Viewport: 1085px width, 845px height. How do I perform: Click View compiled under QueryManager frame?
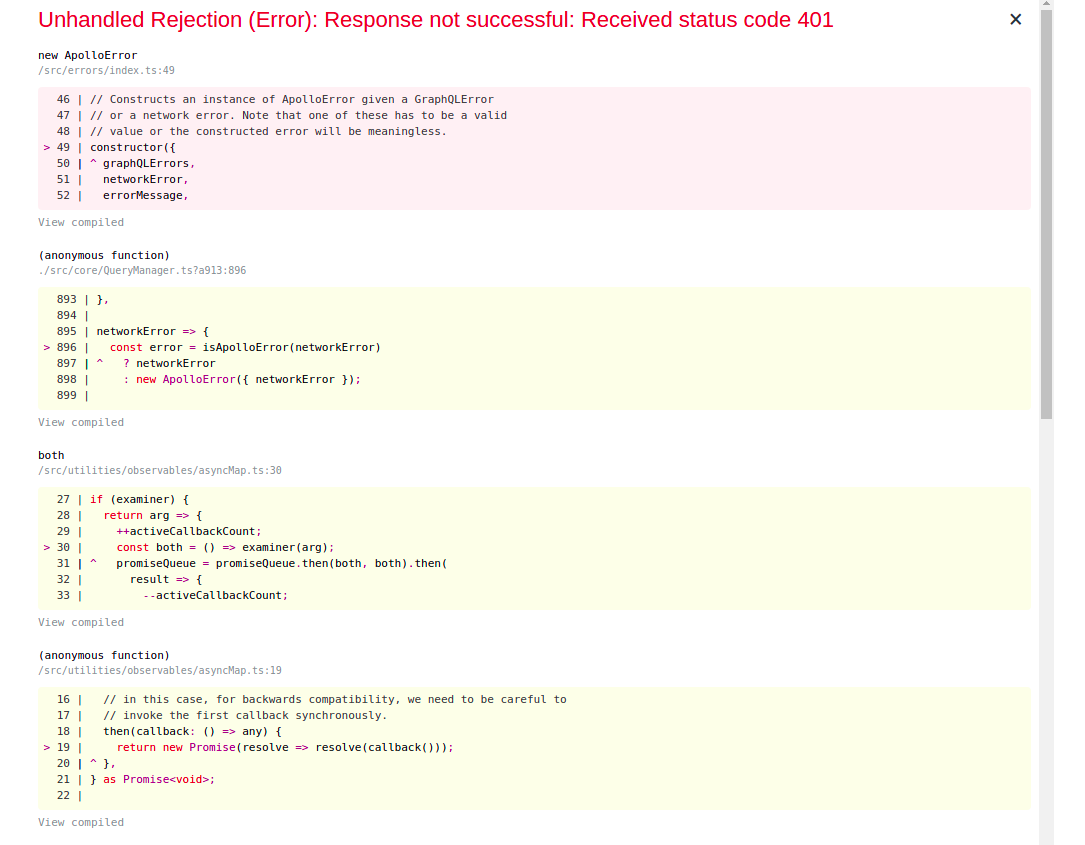click(80, 422)
